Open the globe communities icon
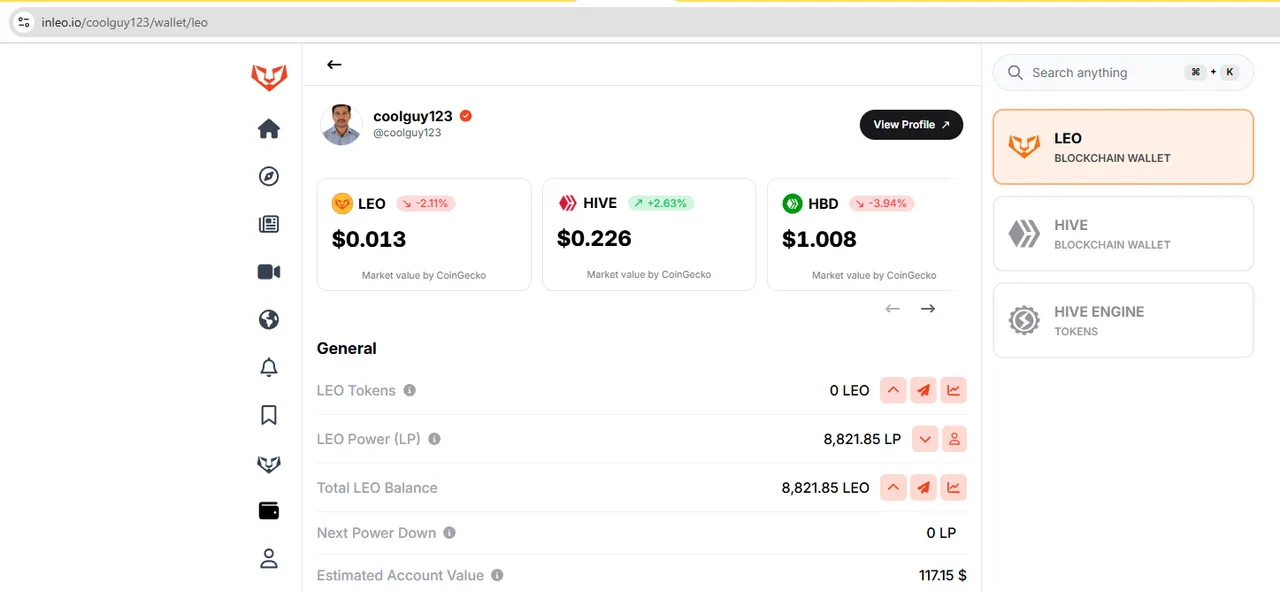Screen dimensions: 1280x591 (x=269, y=320)
